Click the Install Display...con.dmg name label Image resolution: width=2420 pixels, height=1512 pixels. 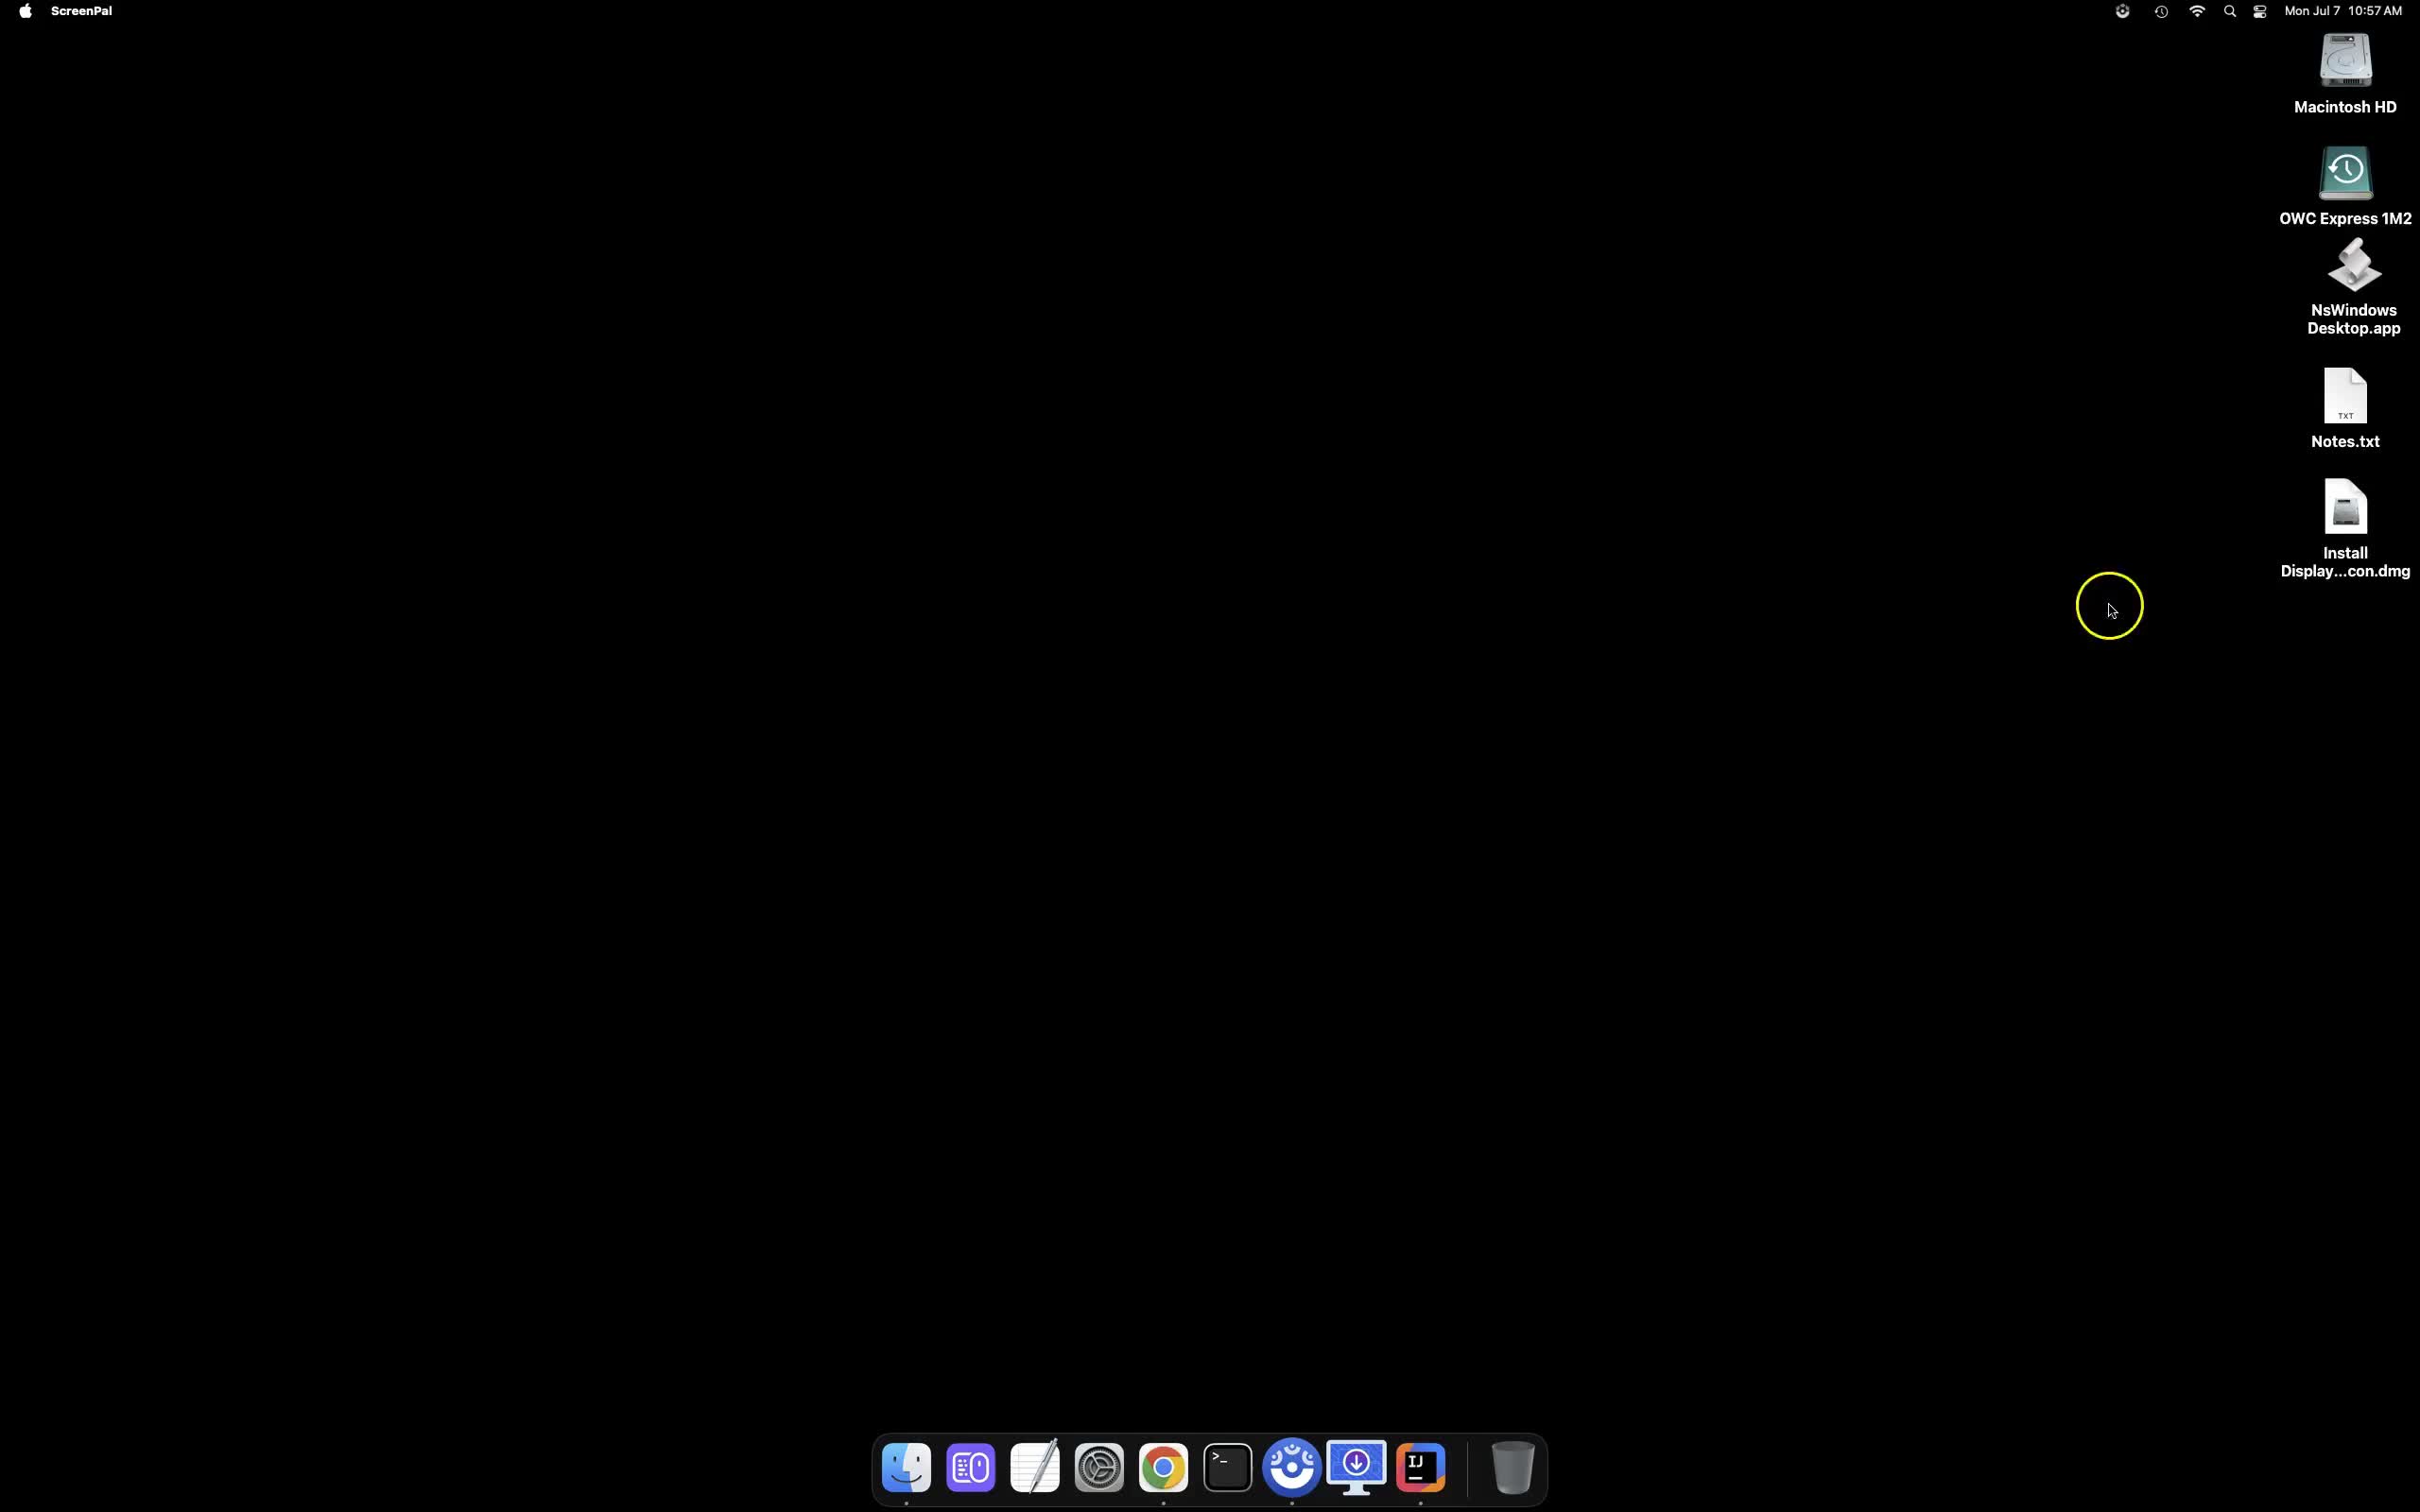click(2345, 562)
